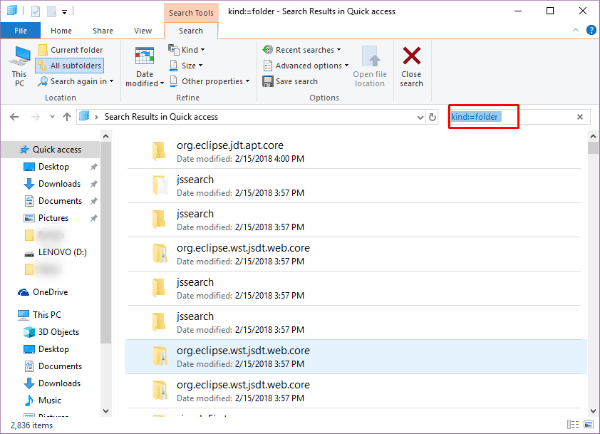This screenshot has width=600, height=434.
Task: Open the Other properties dropdown
Action: click(x=209, y=81)
